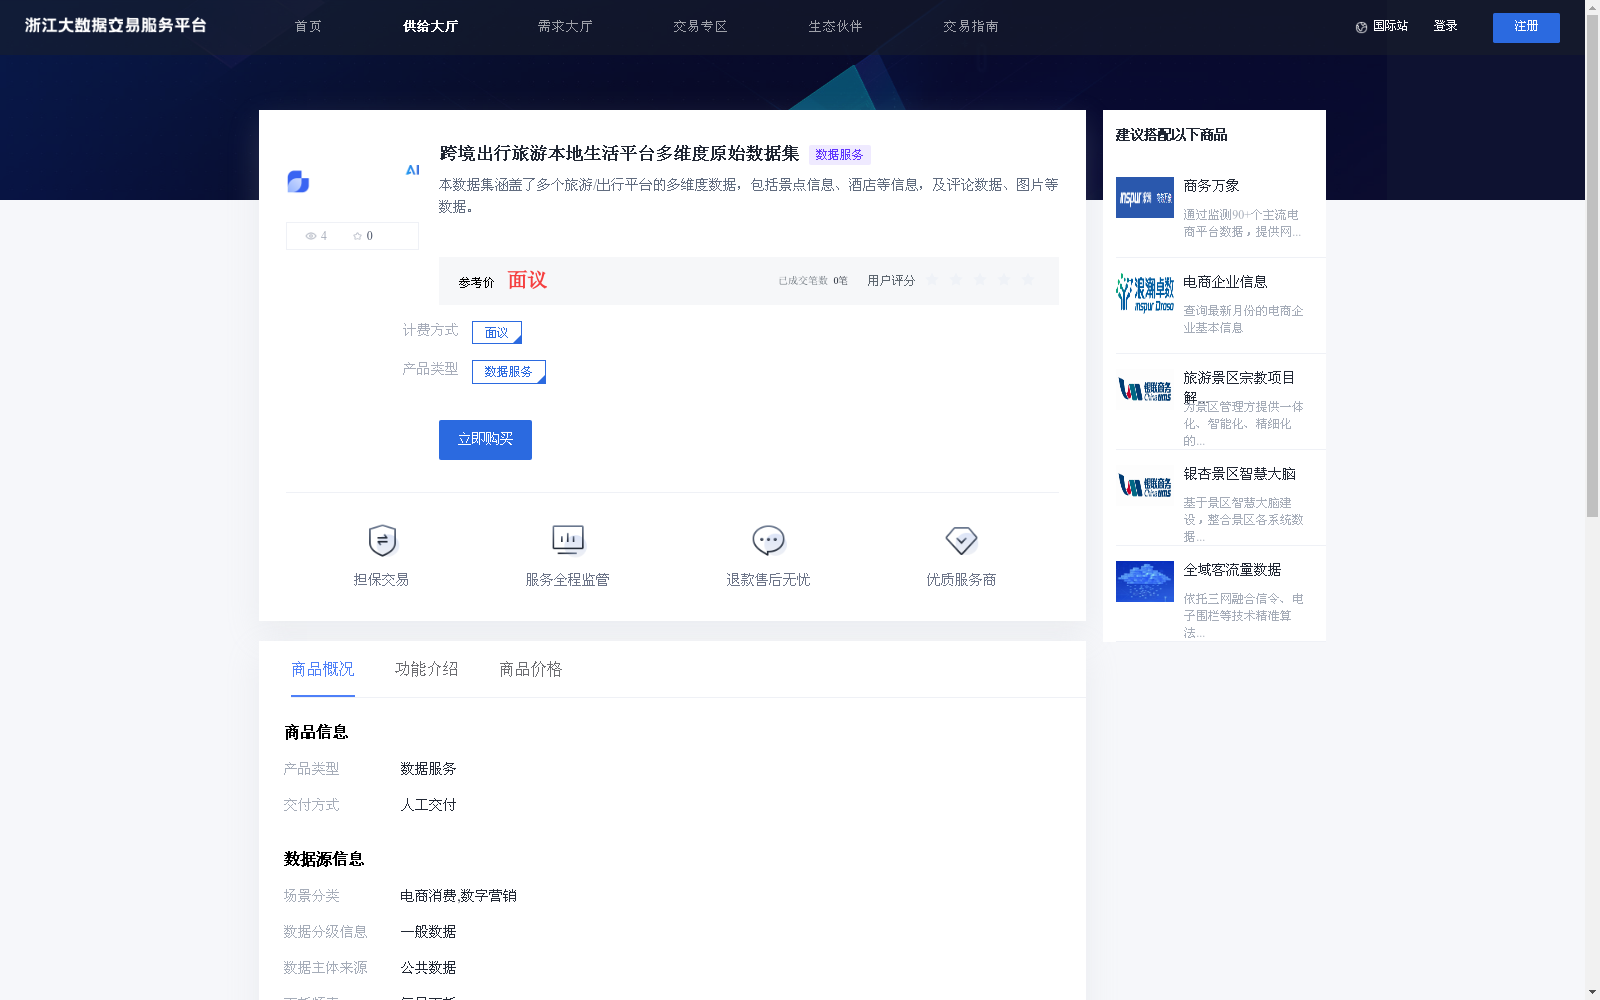This screenshot has width=1600, height=1000.
Task: Click the 退款售后无忧 chat bubble icon
Action: click(x=768, y=541)
